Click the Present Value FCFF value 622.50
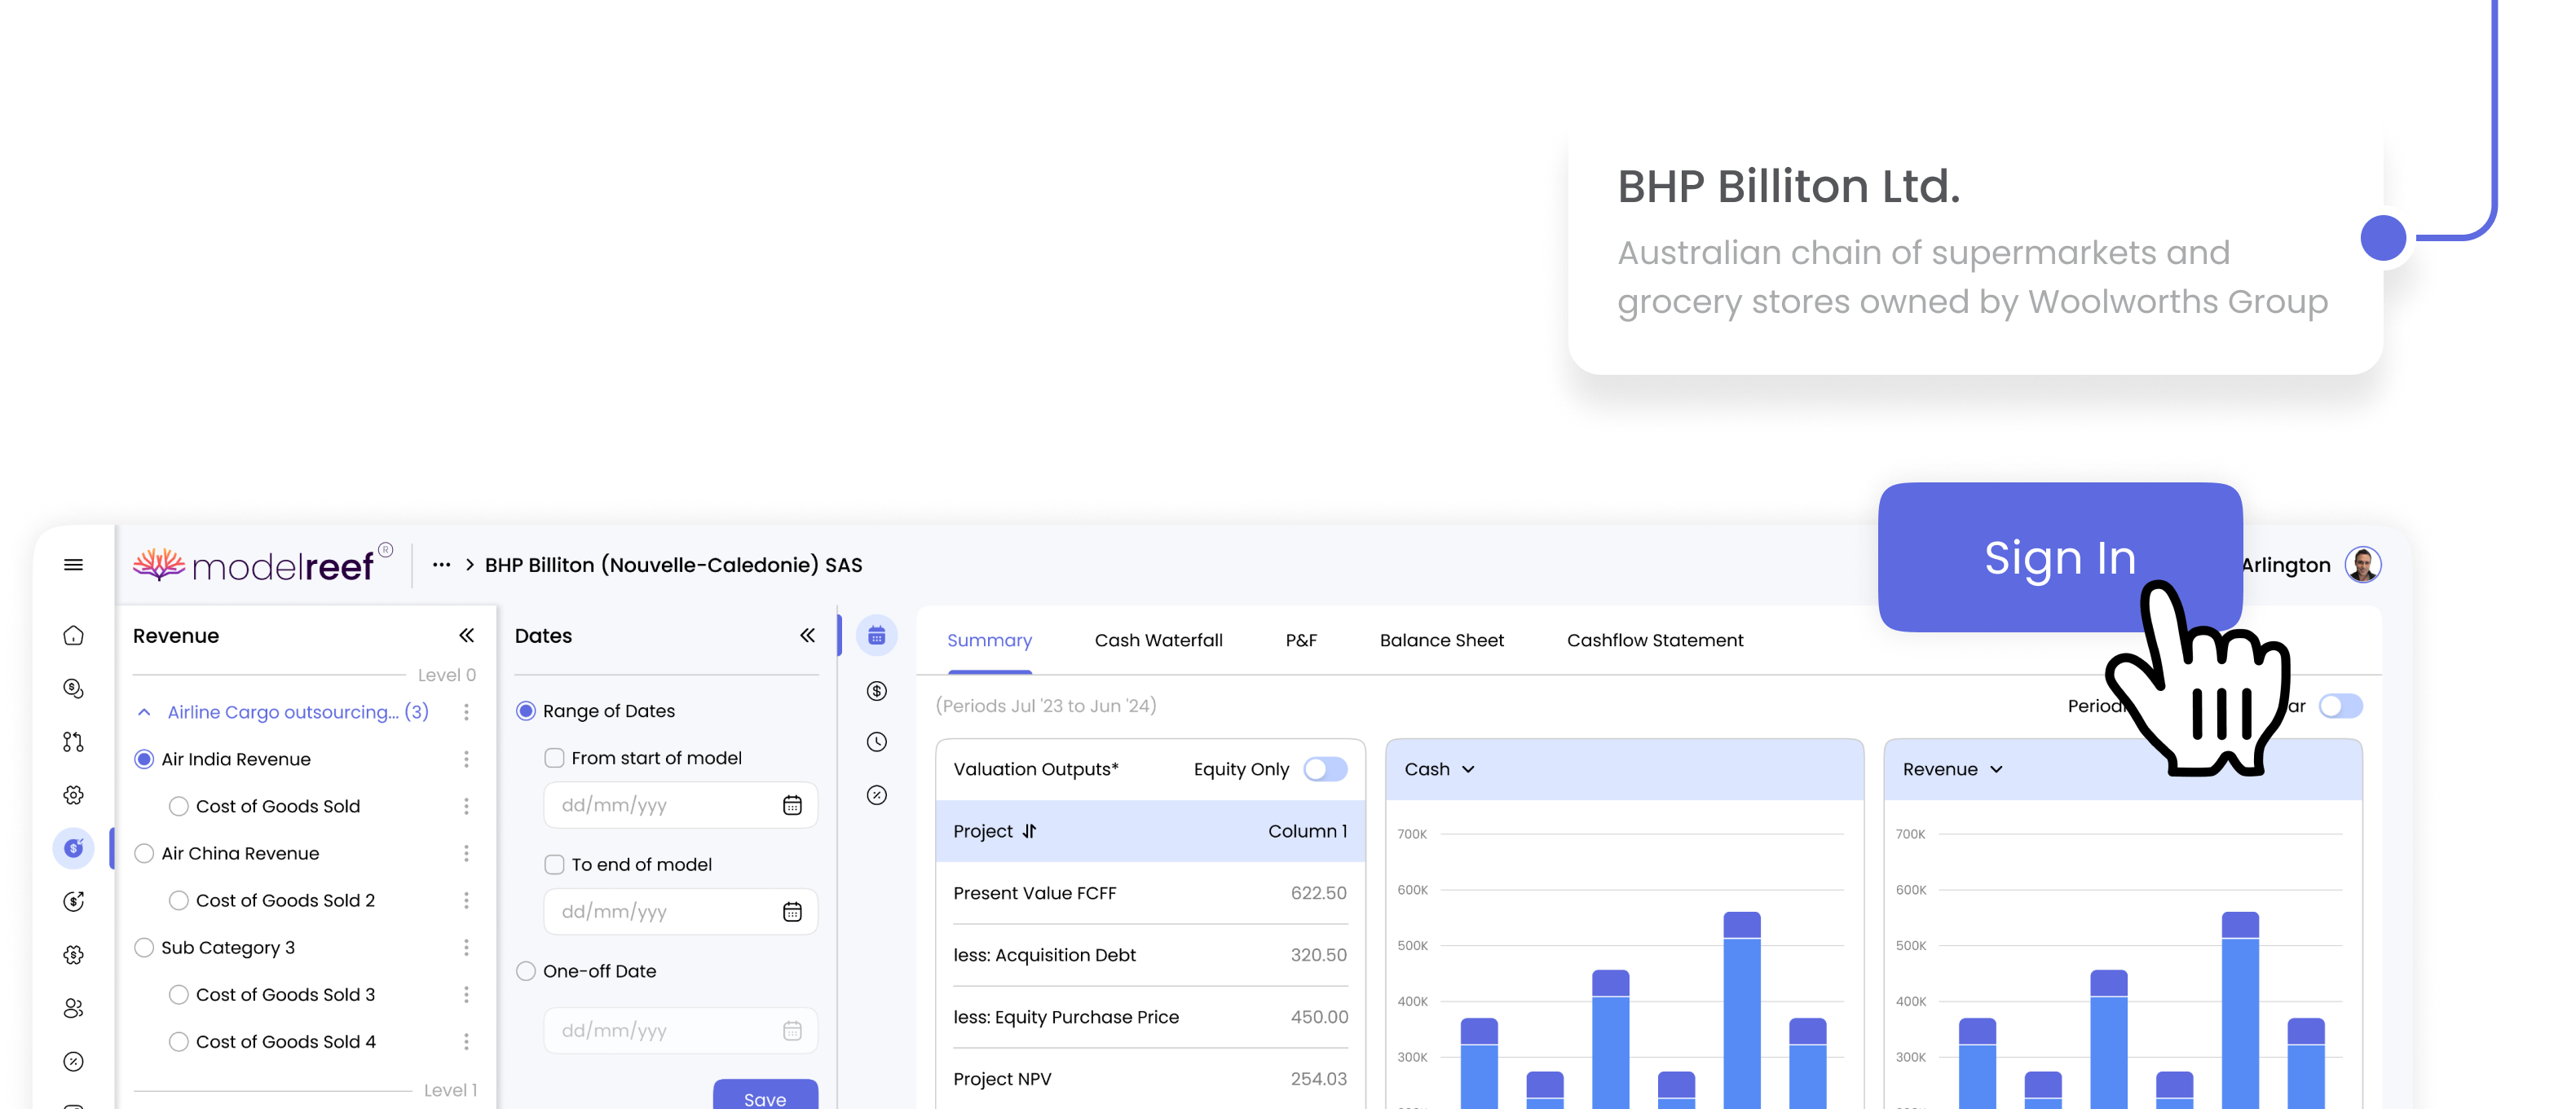This screenshot has width=2576, height=1109. 1318,893
